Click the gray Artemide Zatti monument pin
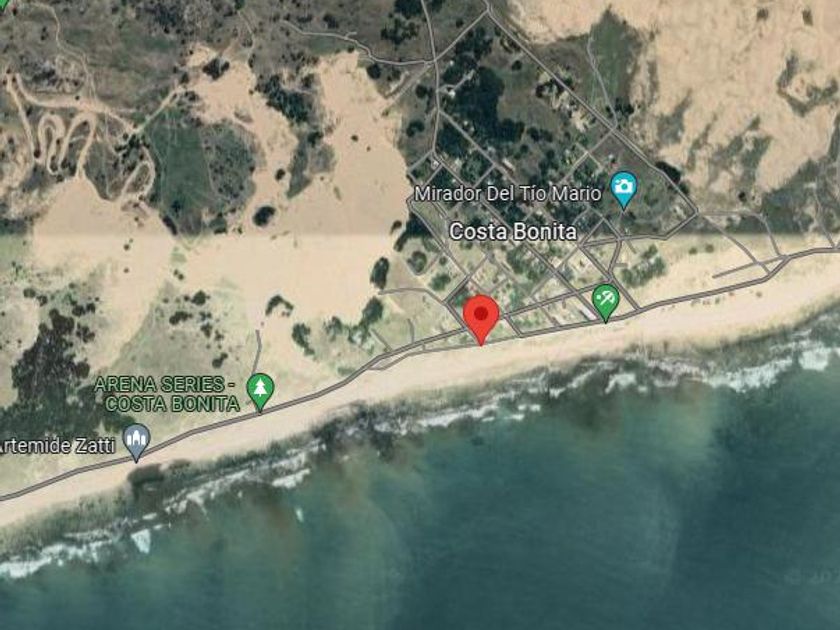 click(x=136, y=442)
